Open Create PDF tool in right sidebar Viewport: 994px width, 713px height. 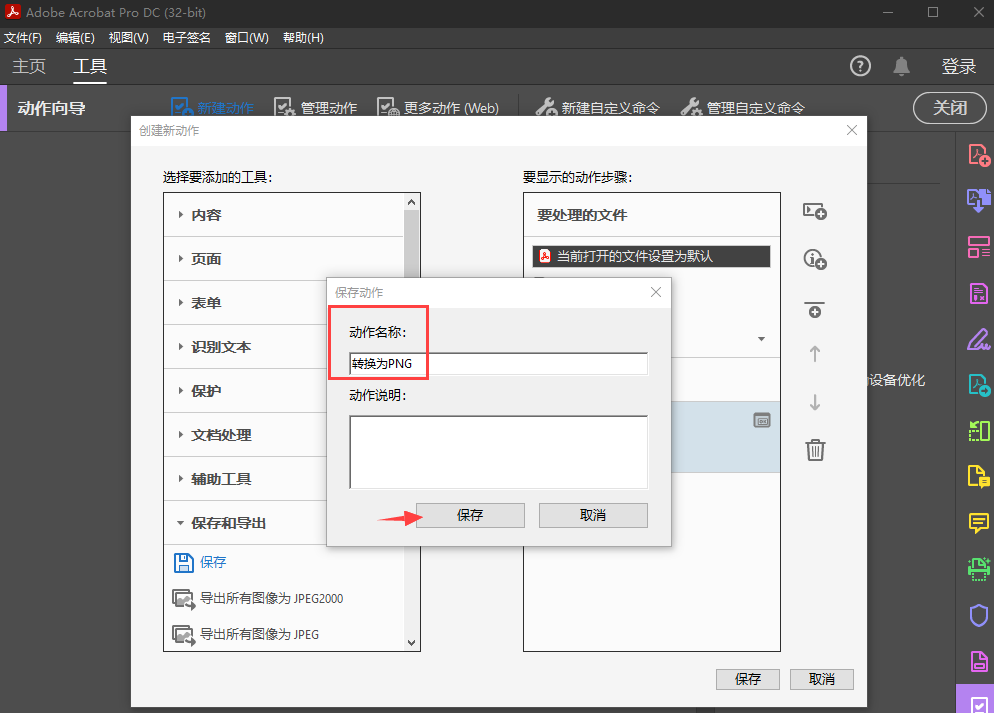tap(977, 155)
